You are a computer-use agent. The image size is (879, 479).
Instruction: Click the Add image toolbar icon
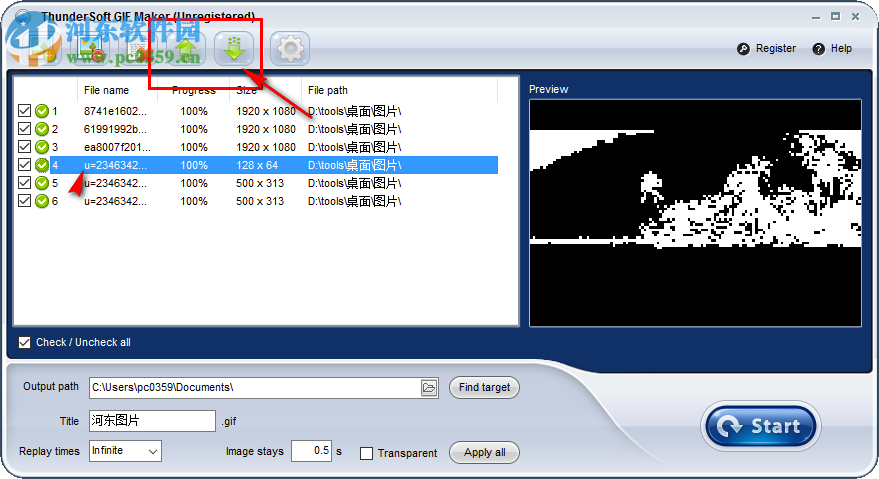pos(44,49)
